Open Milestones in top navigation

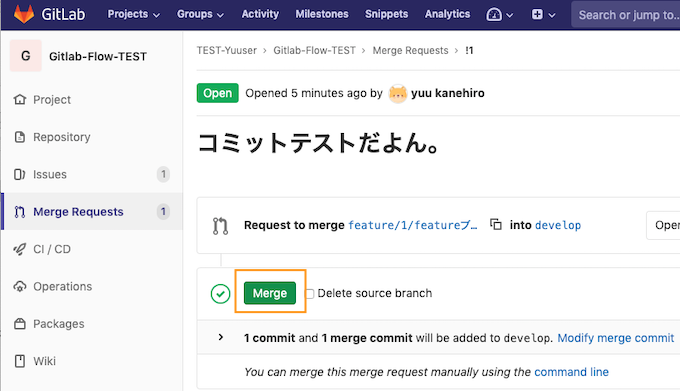pos(322,14)
